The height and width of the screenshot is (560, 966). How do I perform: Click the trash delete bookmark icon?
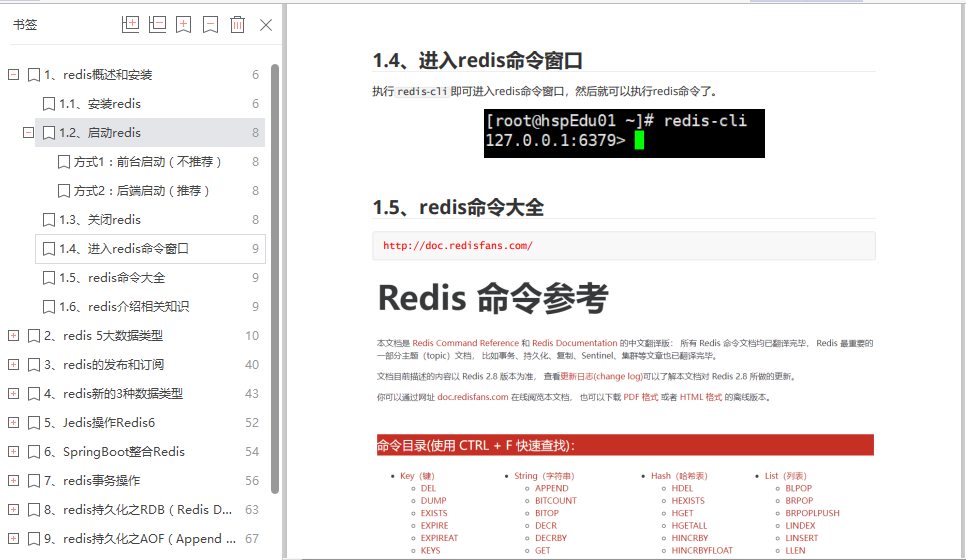pyautogui.click(x=237, y=25)
